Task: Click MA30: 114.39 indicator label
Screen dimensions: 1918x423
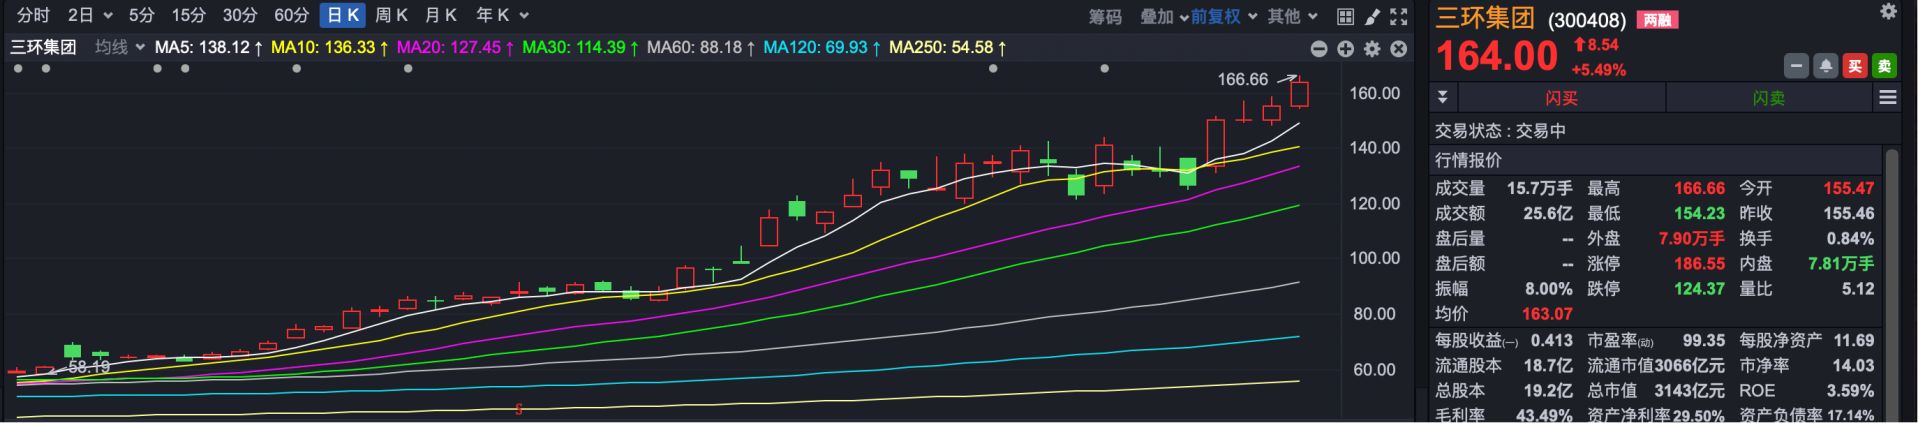Action: [x=581, y=47]
